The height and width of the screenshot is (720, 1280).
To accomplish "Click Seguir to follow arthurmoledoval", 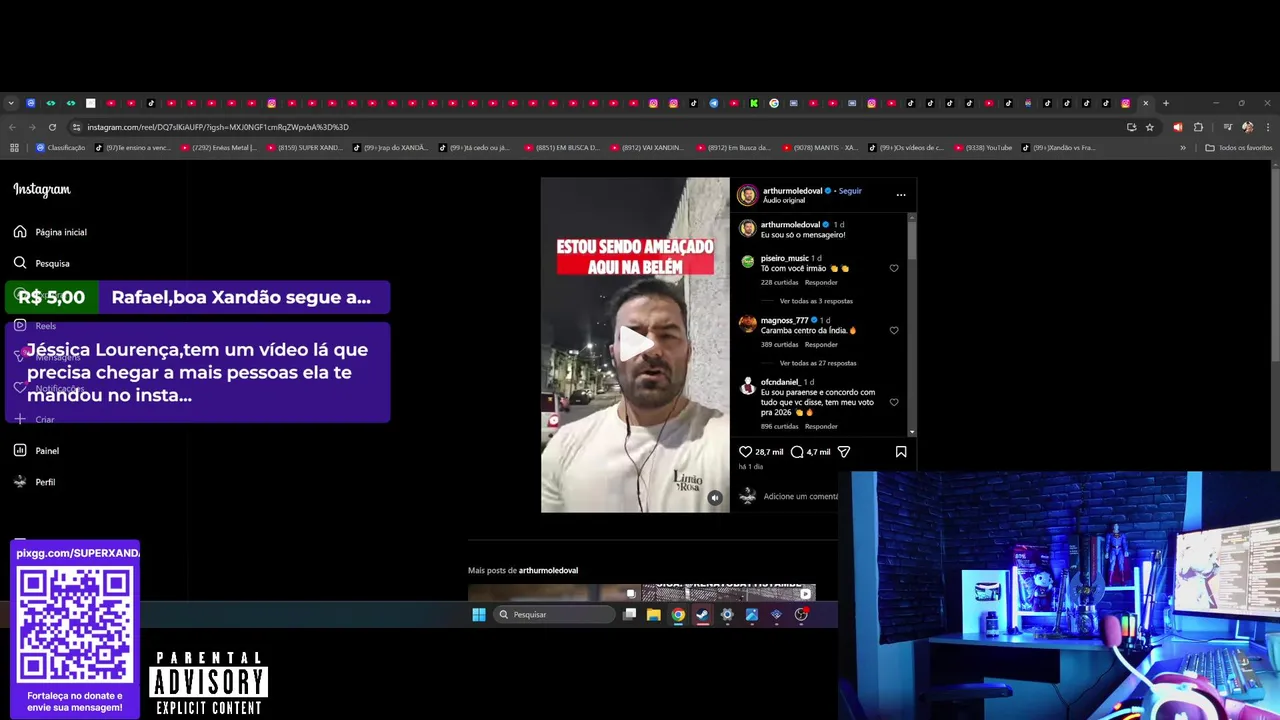I will tap(850, 191).
